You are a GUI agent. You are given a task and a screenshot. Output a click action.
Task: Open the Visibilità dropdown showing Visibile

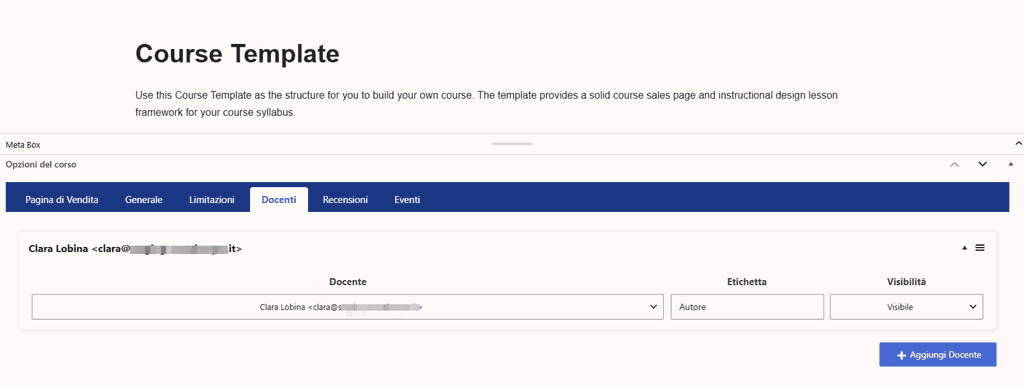[x=906, y=307]
